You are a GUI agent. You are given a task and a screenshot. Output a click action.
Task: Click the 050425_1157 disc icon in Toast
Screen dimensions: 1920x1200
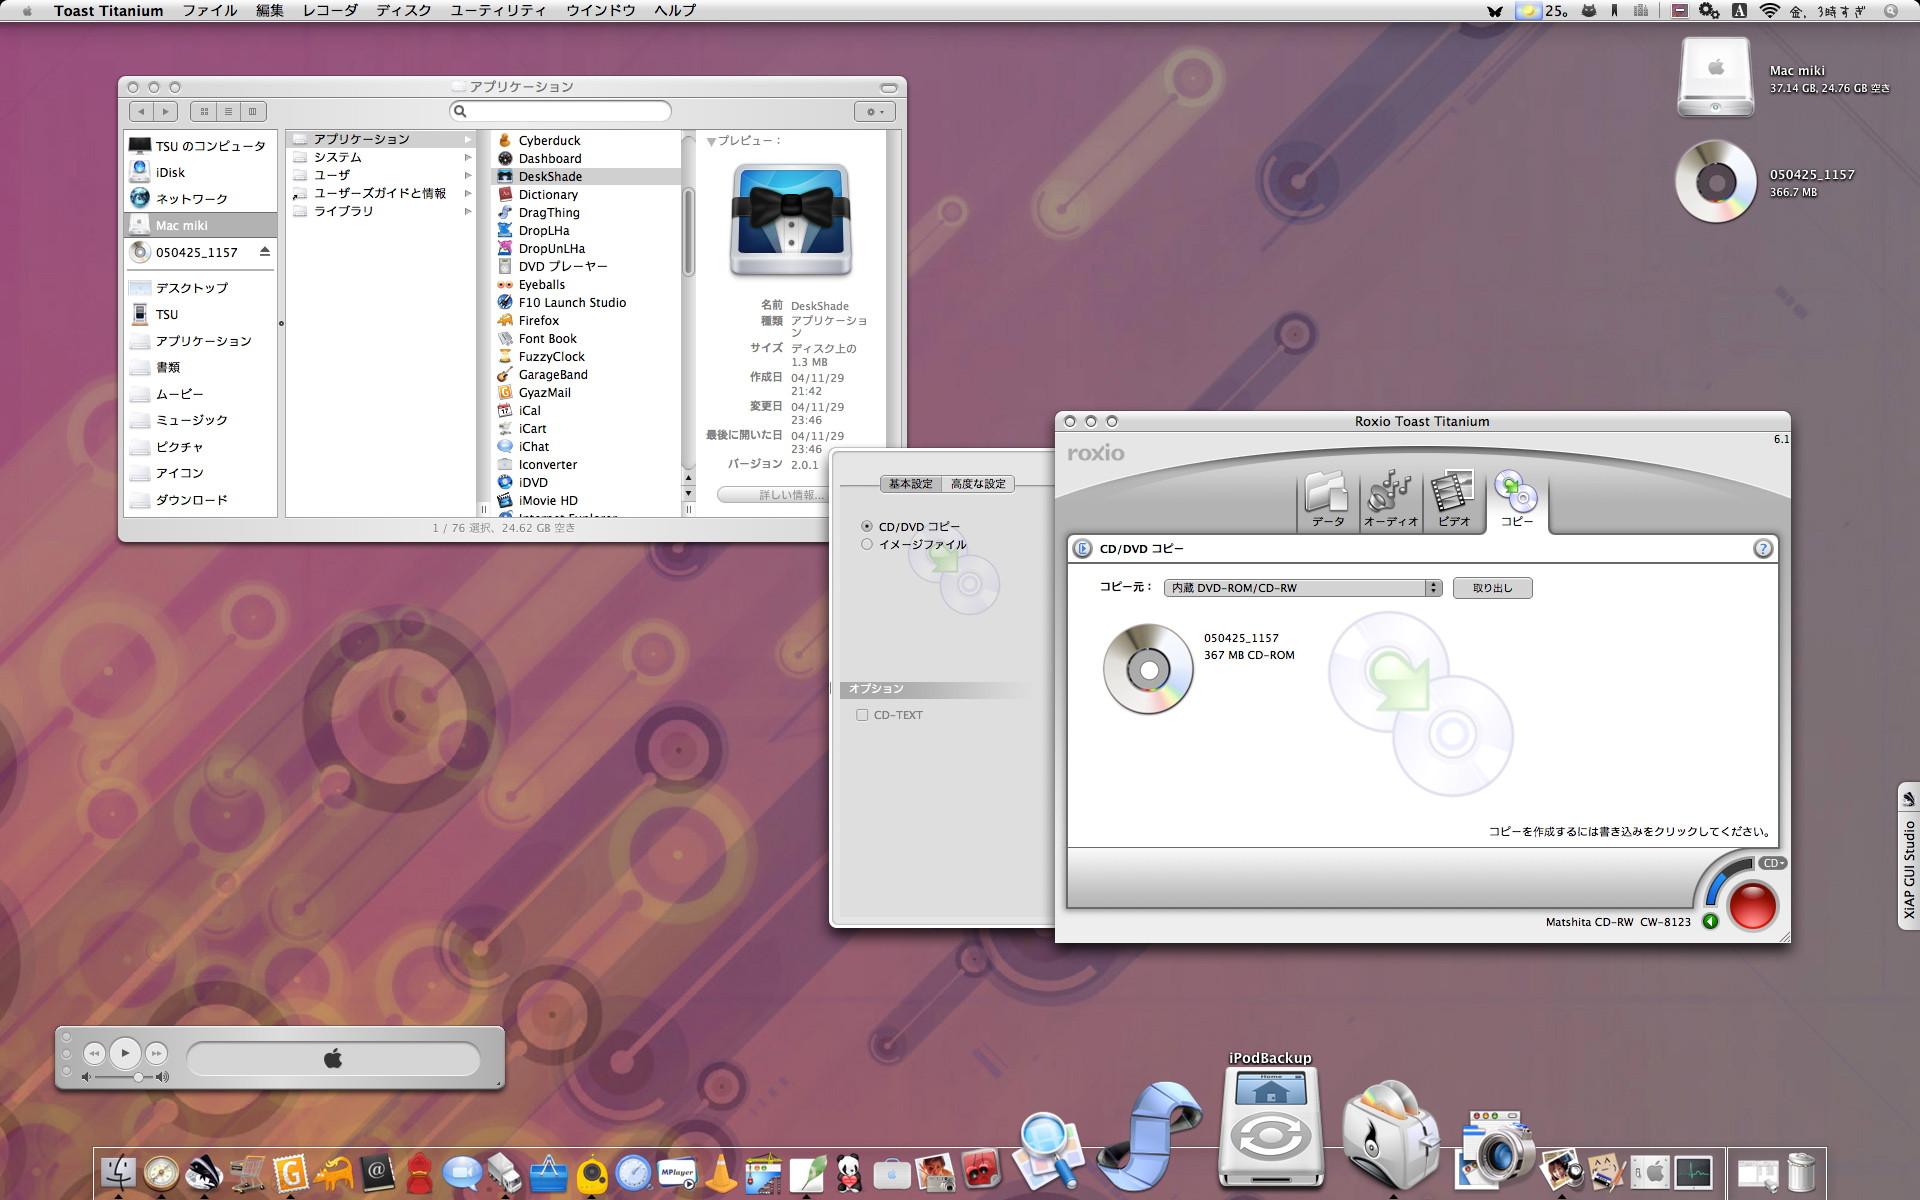1148,668
